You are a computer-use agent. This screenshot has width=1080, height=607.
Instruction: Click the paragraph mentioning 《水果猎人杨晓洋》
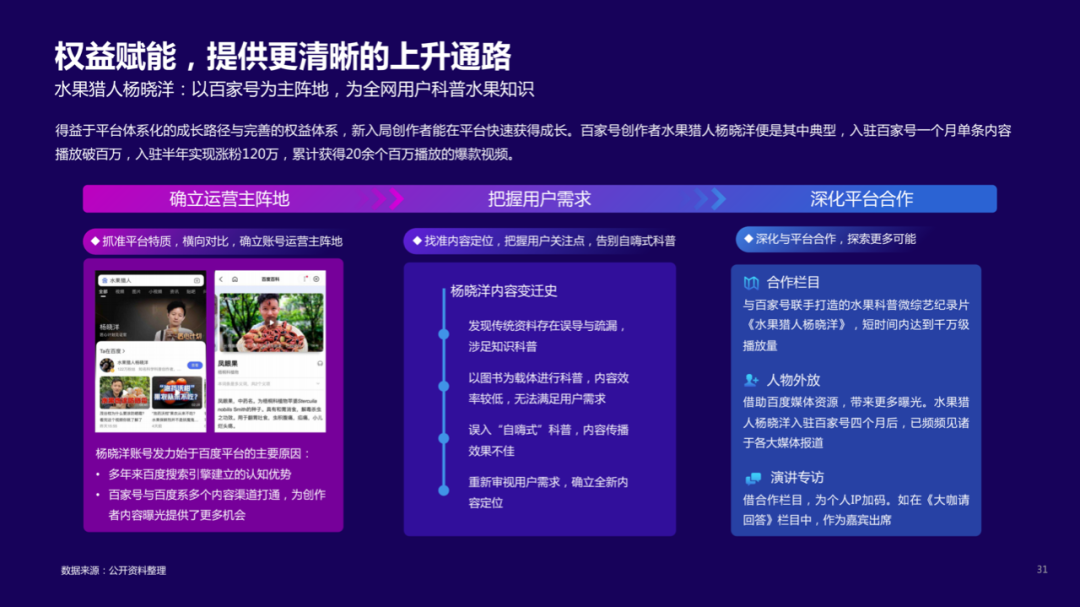(x=855, y=325)
